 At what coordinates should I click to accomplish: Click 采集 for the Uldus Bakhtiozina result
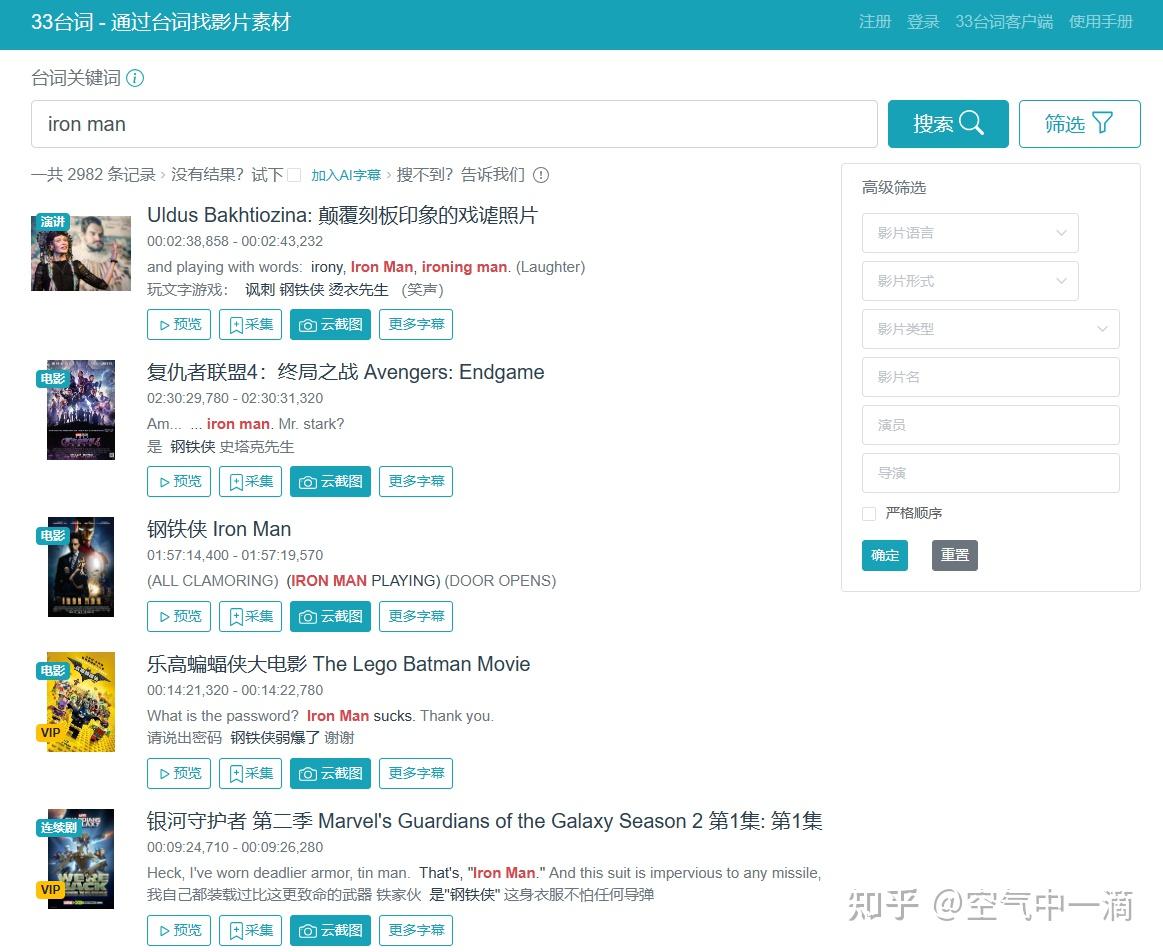tap(251, 325)
